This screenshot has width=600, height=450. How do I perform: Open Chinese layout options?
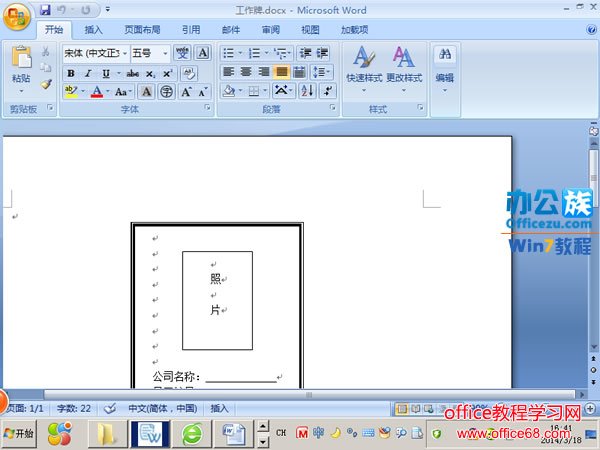point(283,91)
